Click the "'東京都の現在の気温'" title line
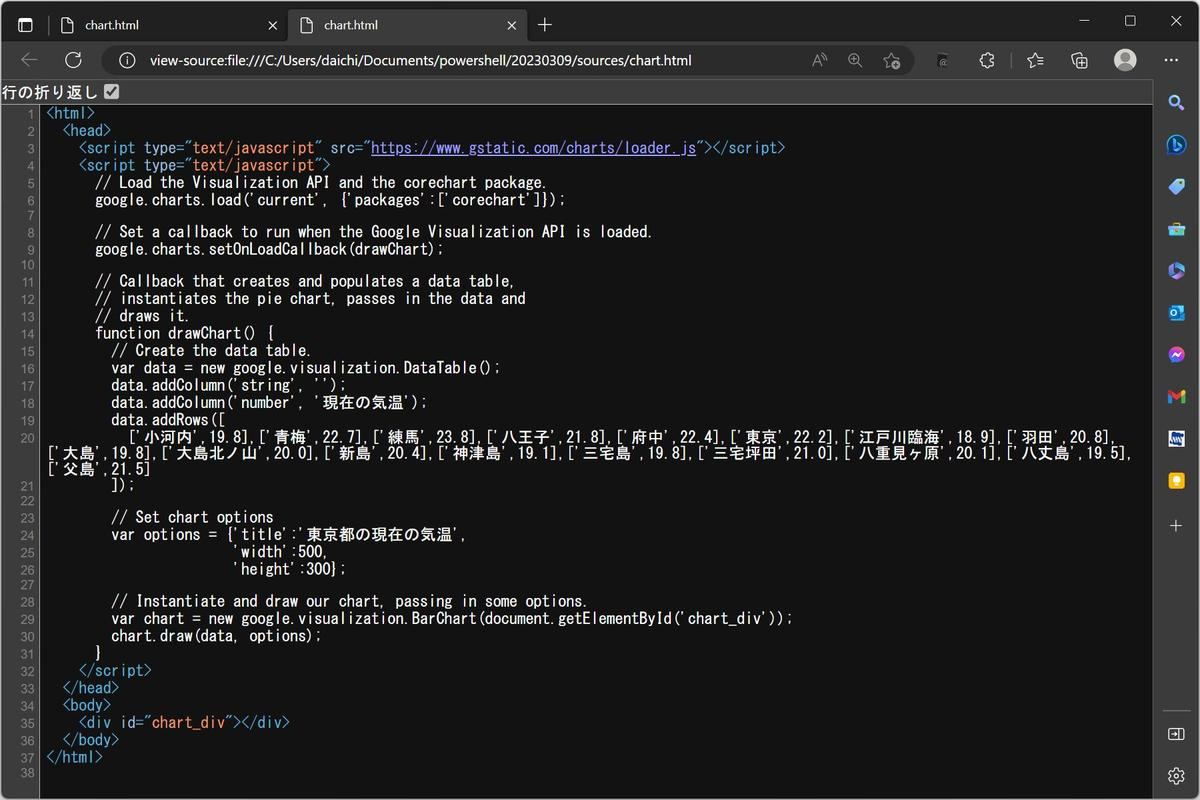The height and width of the screenshot is (800, 1200). click(x=289, y=534)
